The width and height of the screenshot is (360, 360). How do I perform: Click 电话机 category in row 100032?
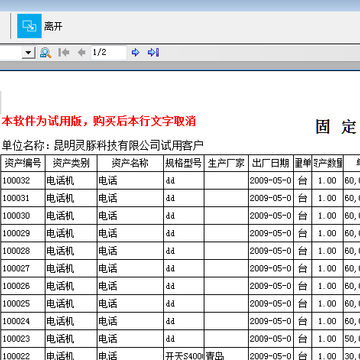(x=71, y=181)
